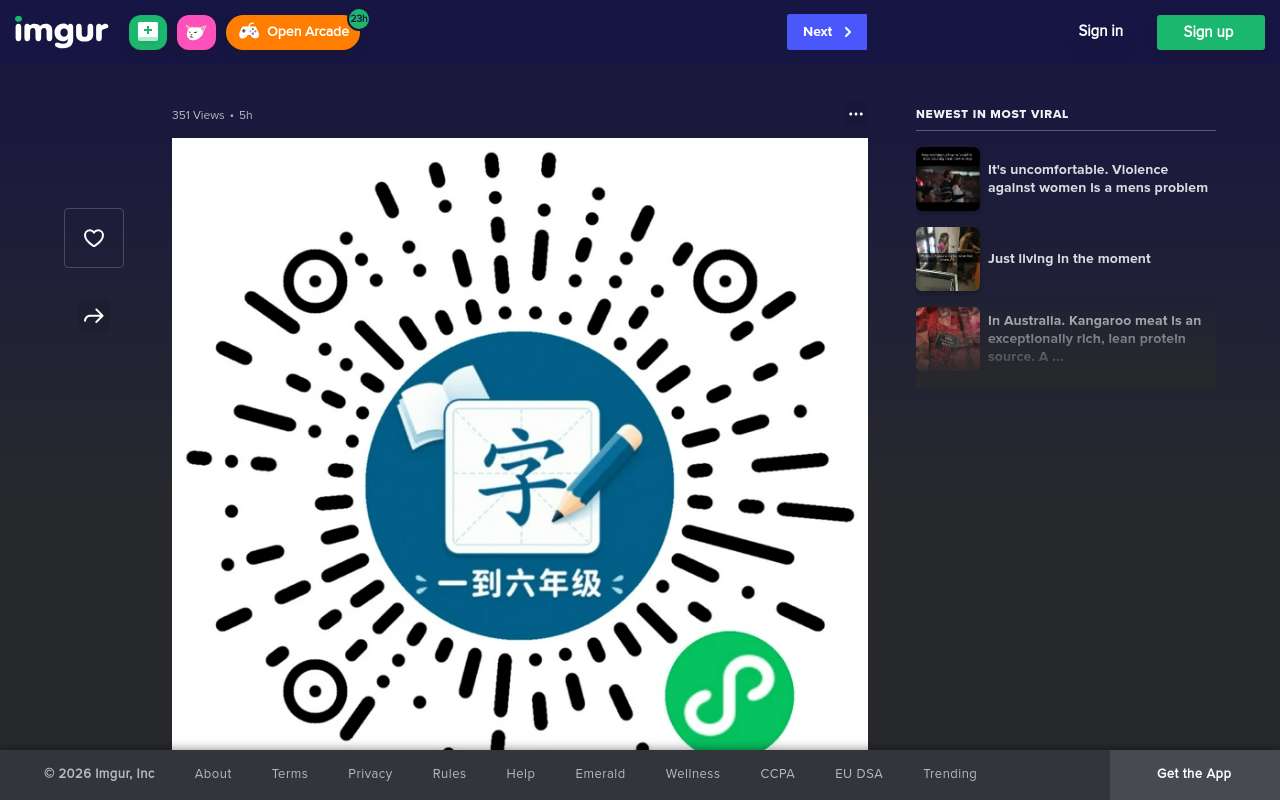
Task: Open the Emerald footer link
Action: click(x=600, y=774)
